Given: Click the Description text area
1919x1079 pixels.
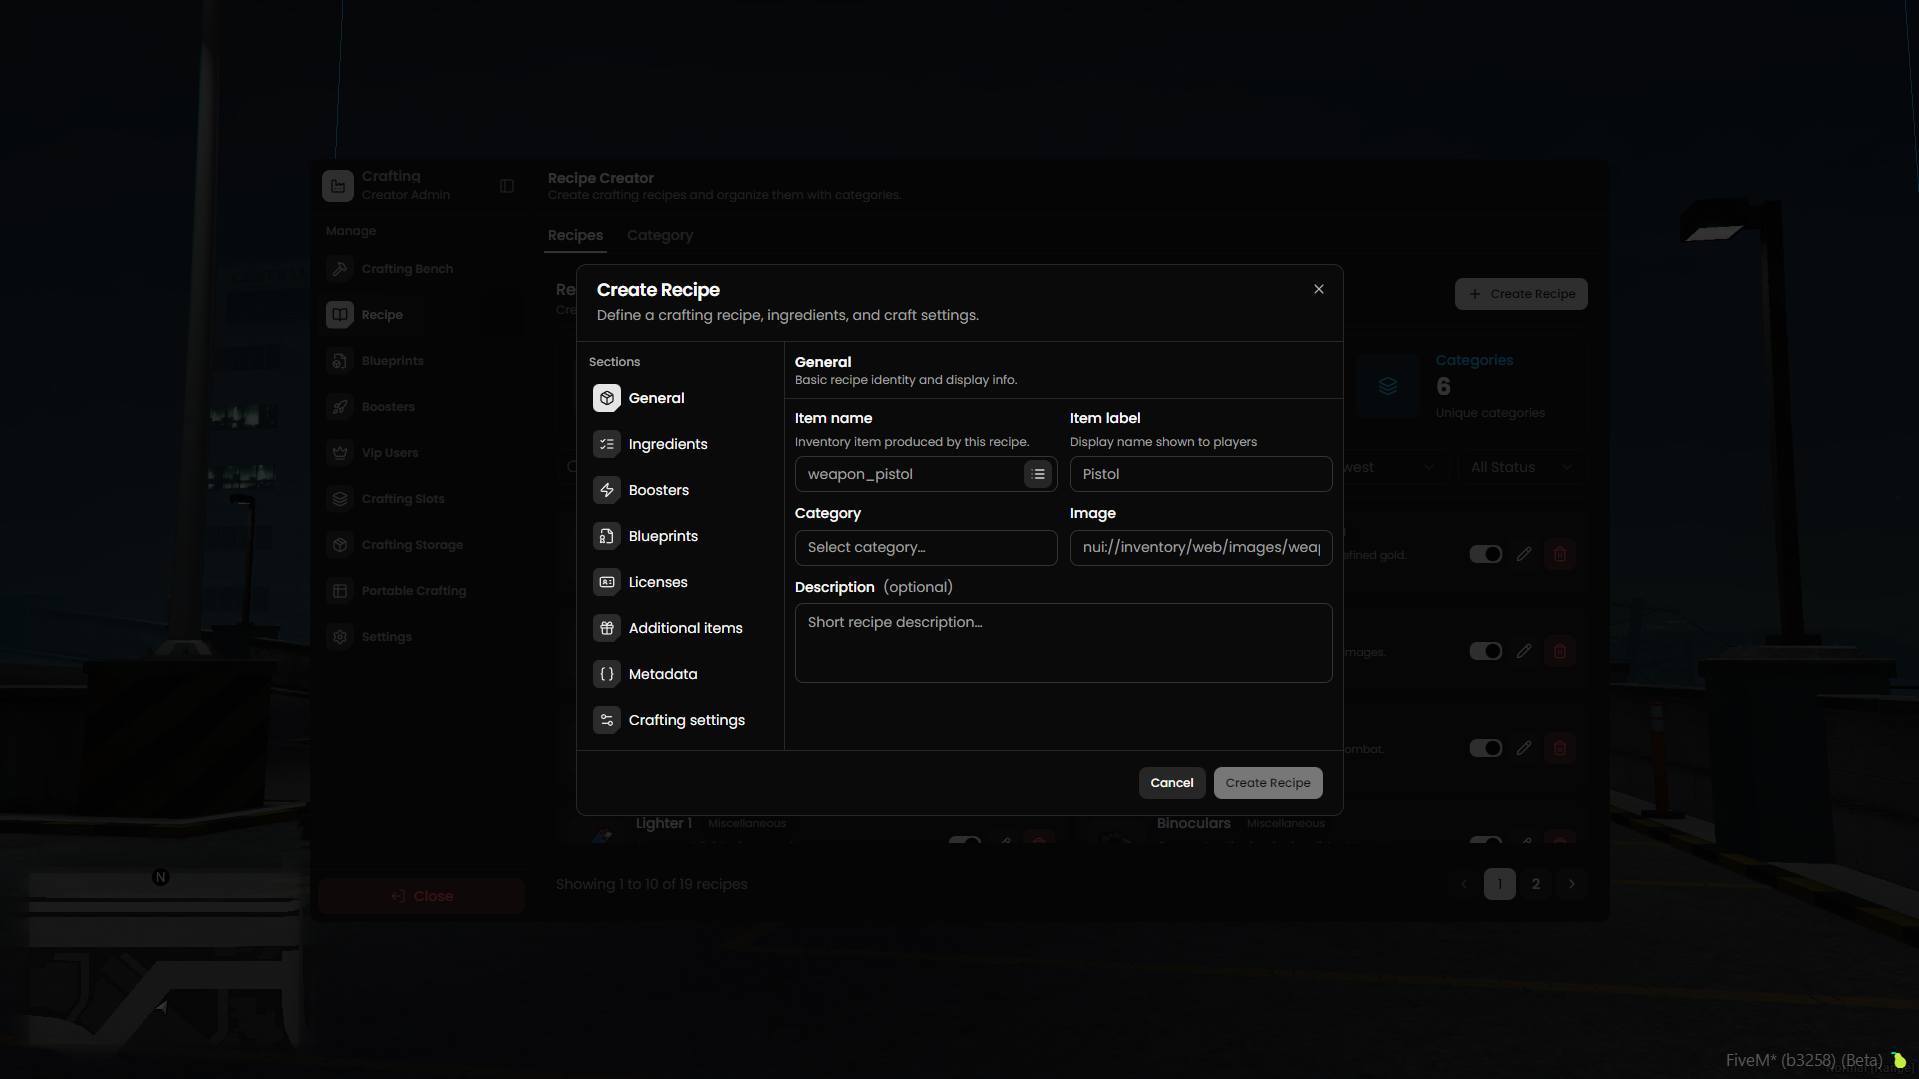Looking at the screenshot, I should point(1063,643).
